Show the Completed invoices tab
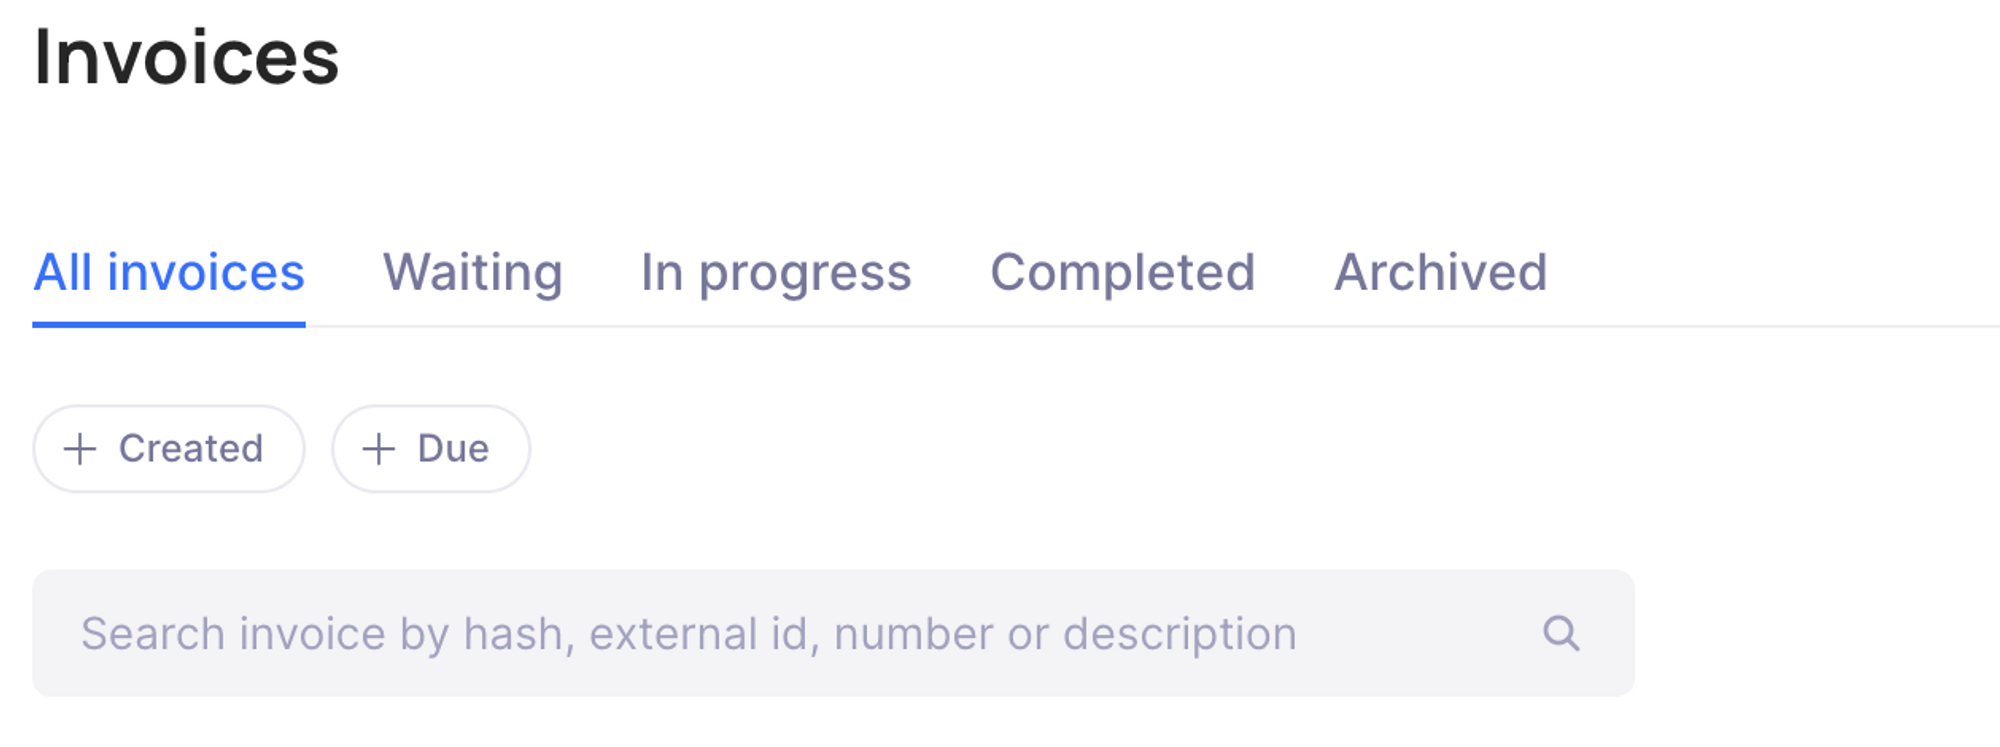2000x747 pixels. (1122, 273)
